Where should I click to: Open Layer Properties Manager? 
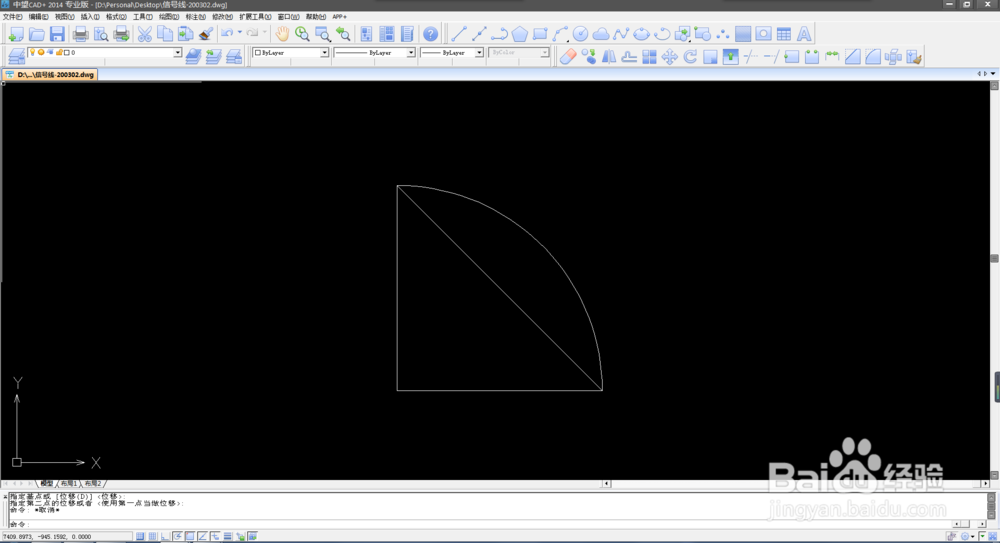click(17, 57)
